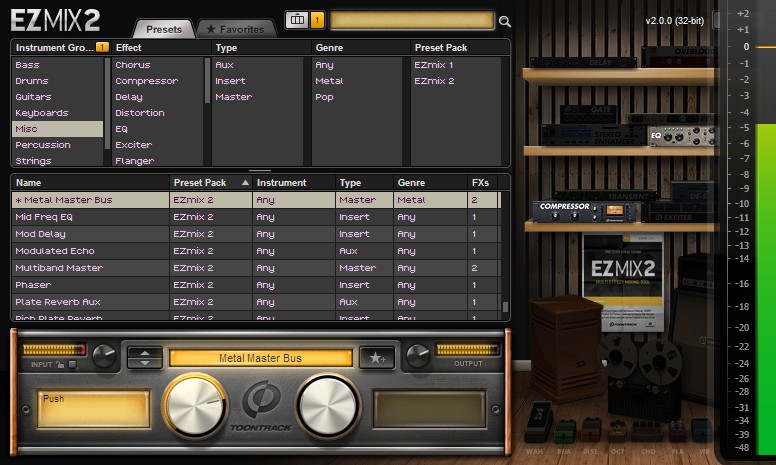Step to previous preset with up arrow
This screenshot has width=776, height=465.
click(x=145, y=353)
